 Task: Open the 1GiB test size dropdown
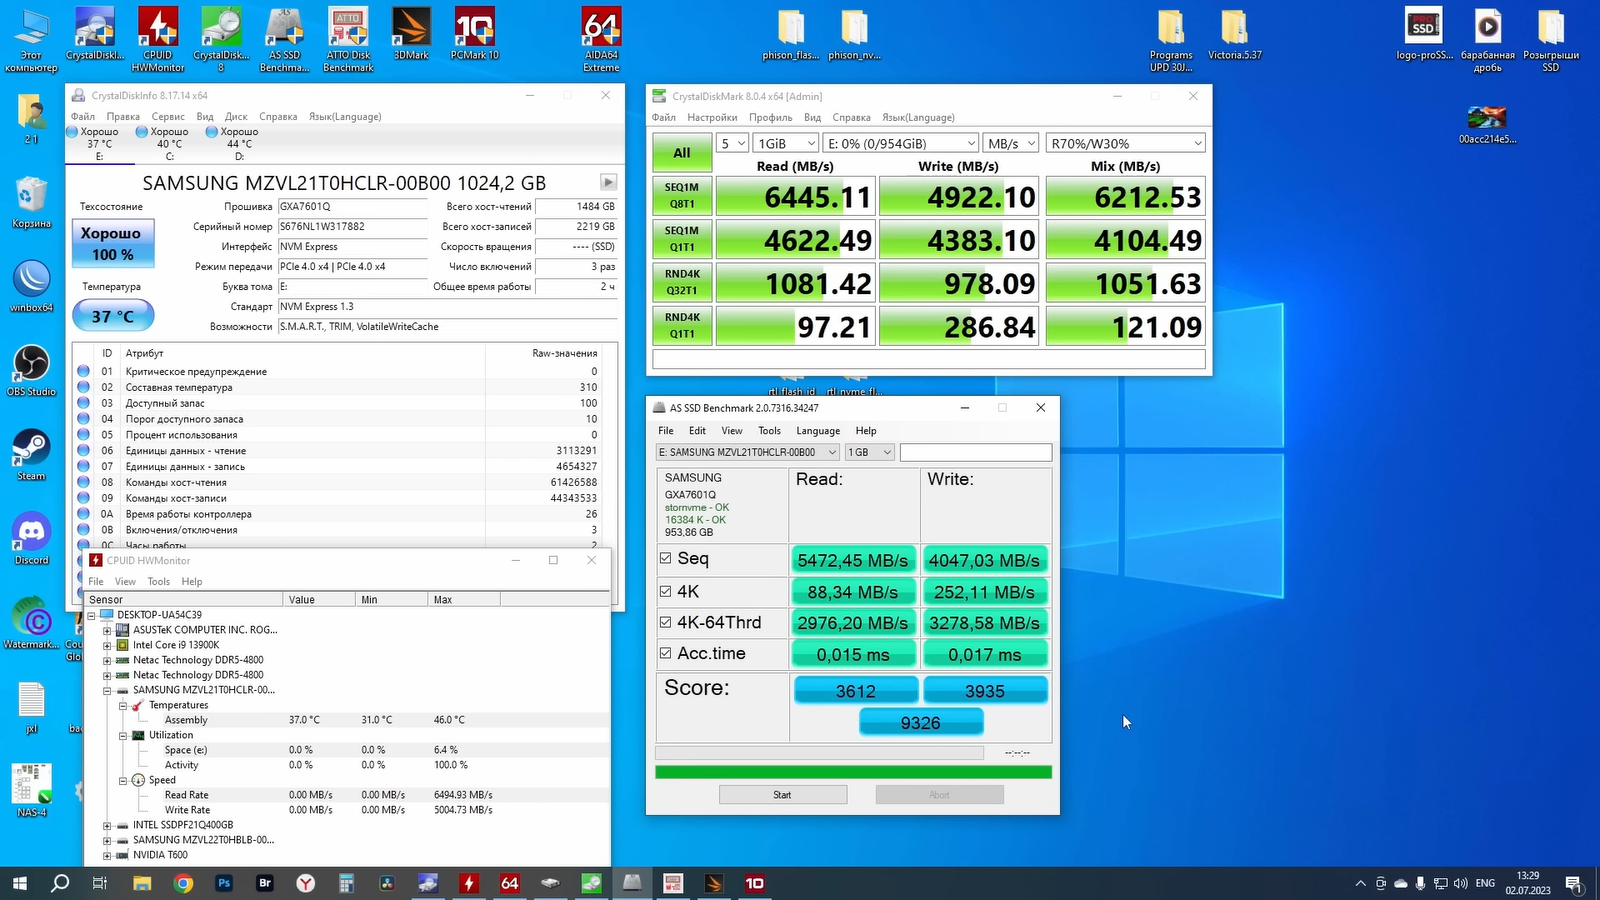click(785, 143)
